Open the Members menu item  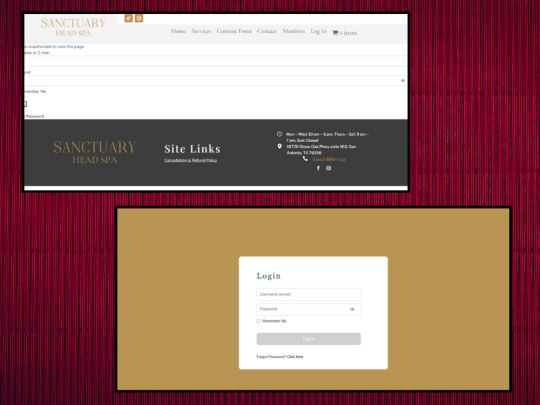294,31
